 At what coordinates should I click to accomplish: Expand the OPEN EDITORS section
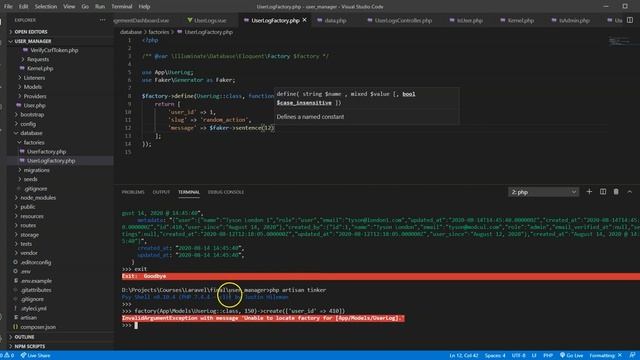point(31,32)
